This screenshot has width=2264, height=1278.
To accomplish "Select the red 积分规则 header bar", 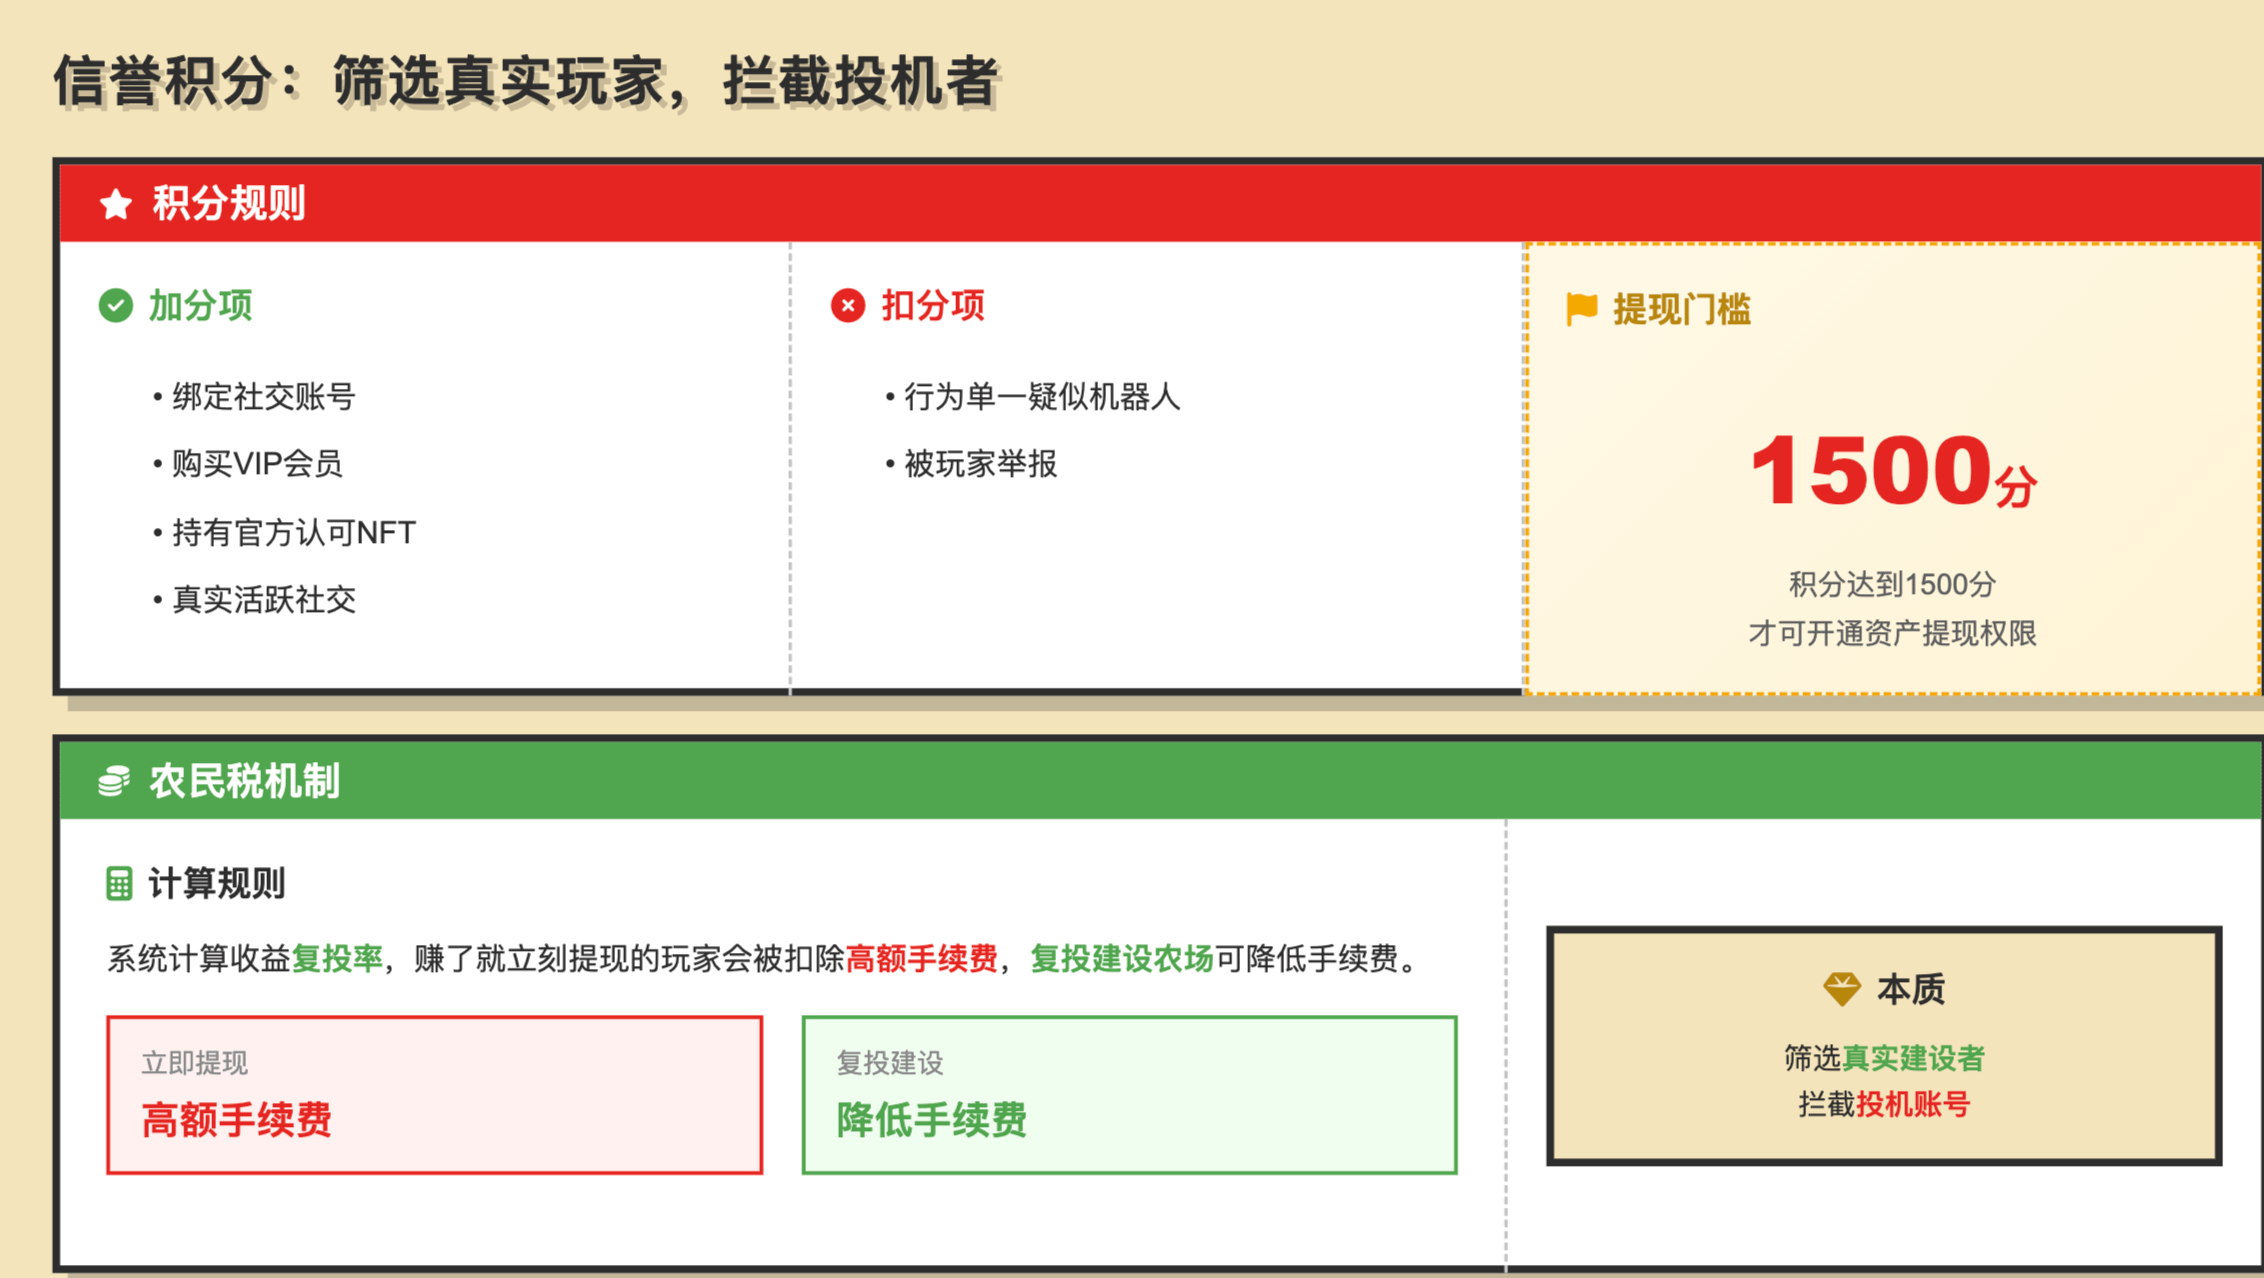I will (x=1160, y=203).
